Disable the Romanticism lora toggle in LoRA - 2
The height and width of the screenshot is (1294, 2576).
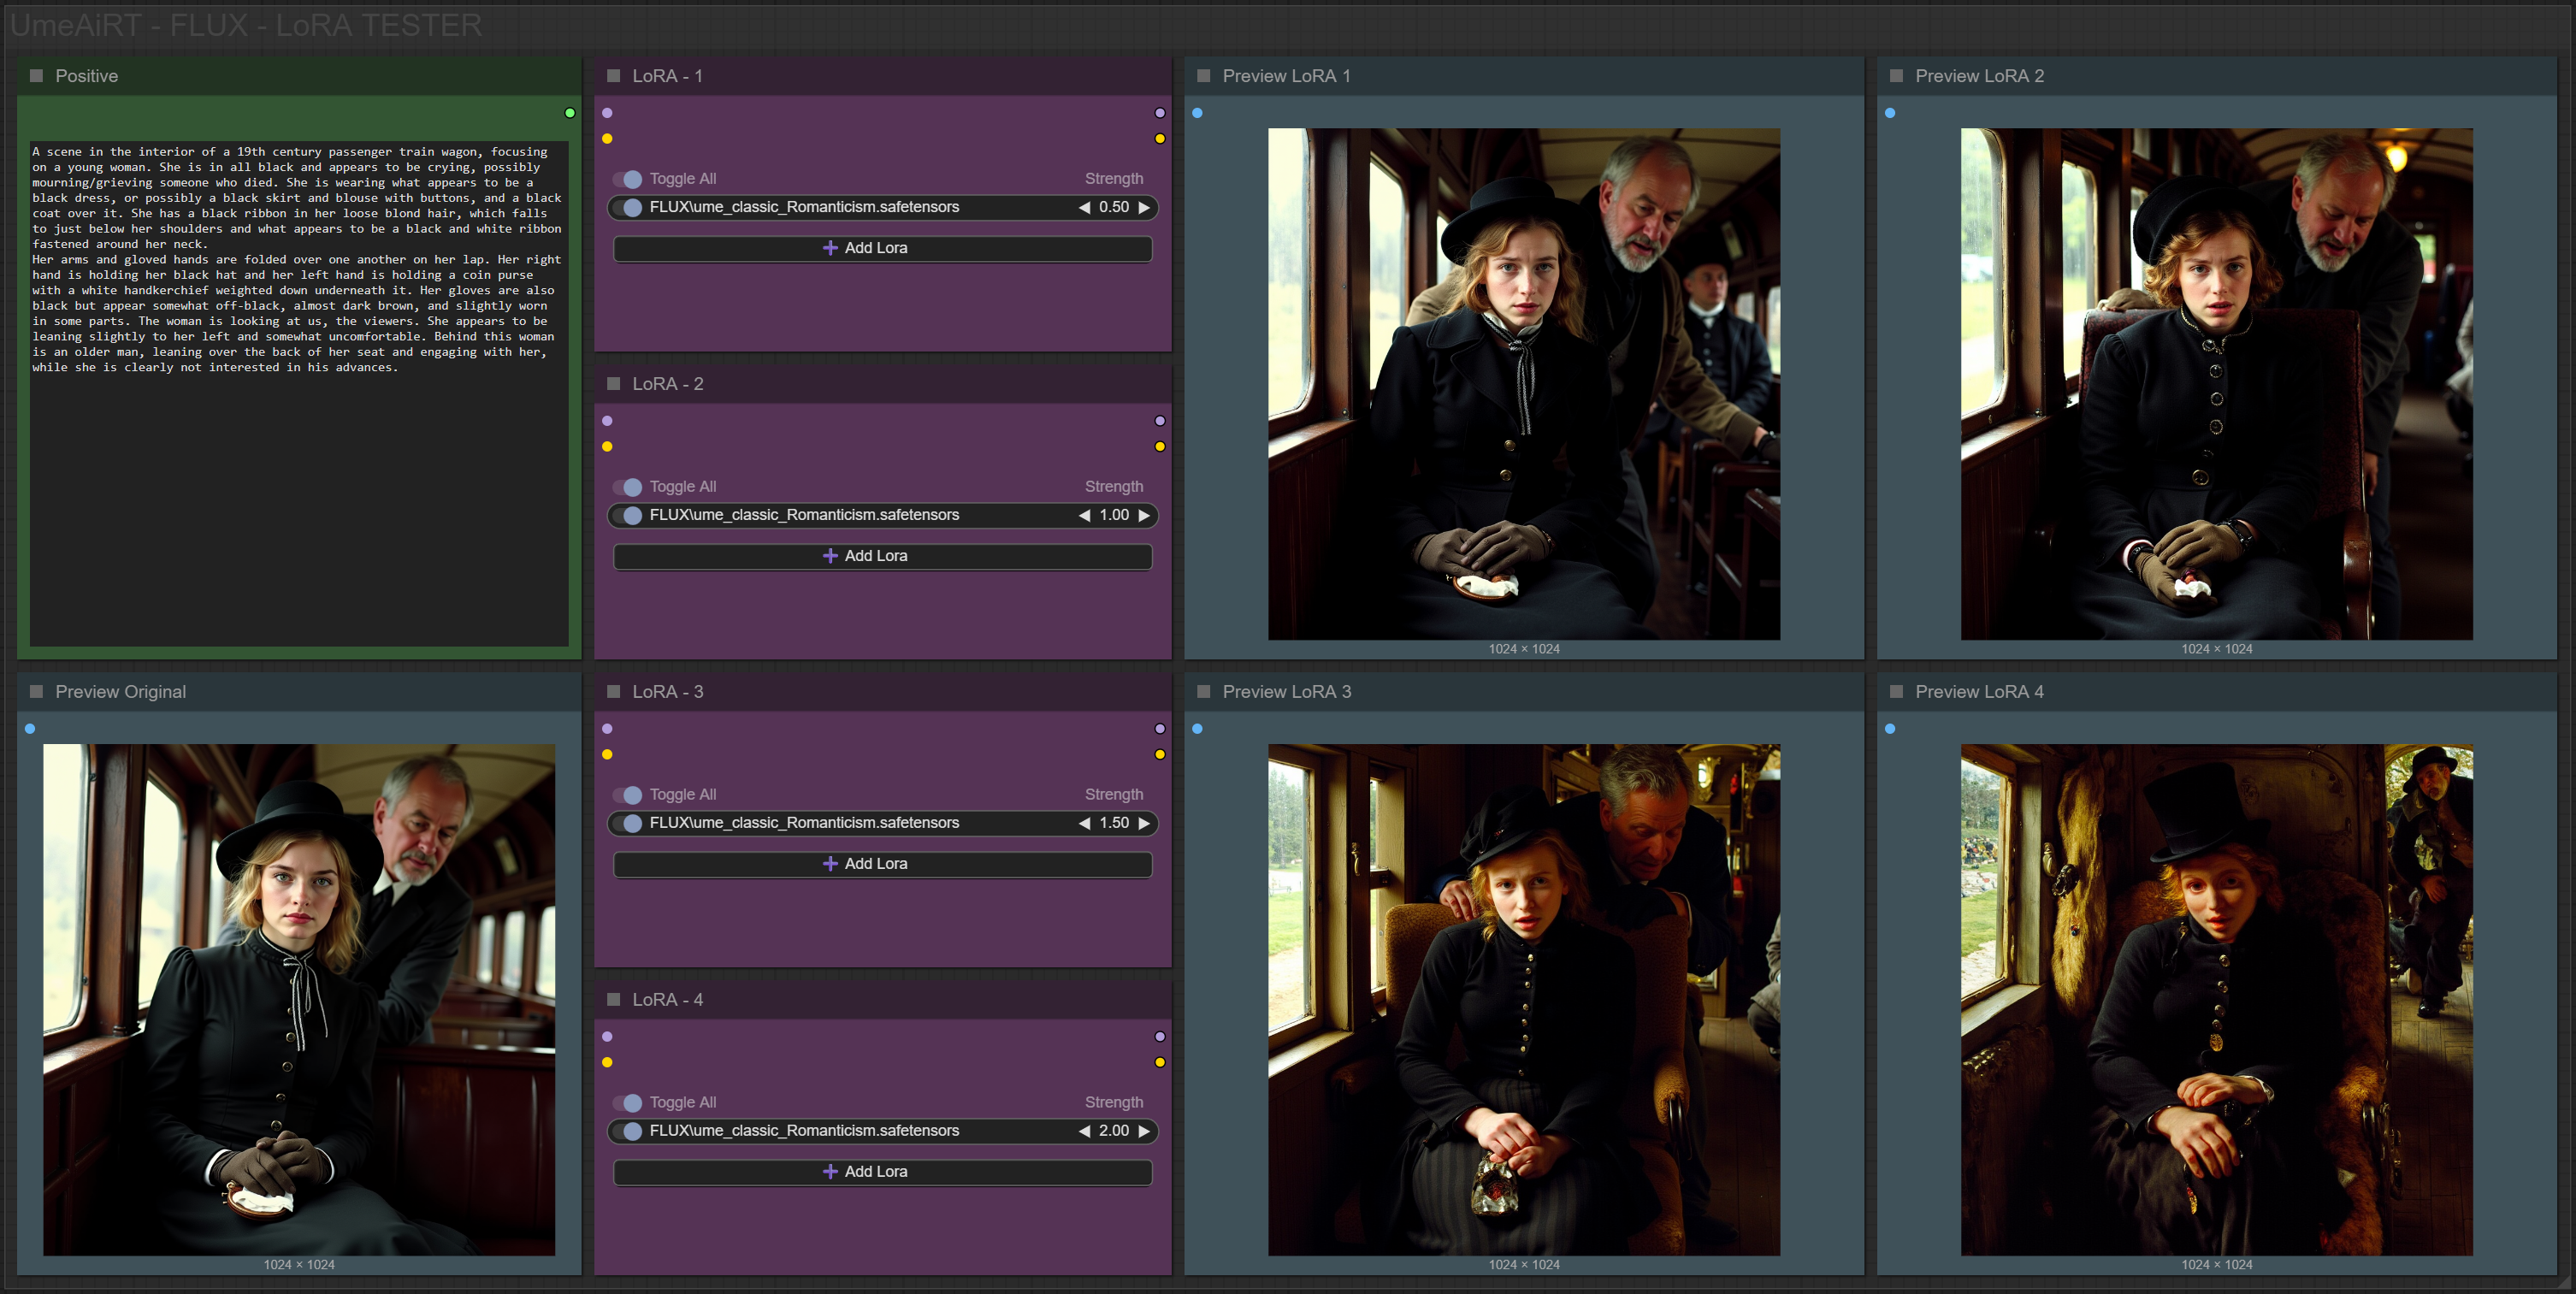629,515
